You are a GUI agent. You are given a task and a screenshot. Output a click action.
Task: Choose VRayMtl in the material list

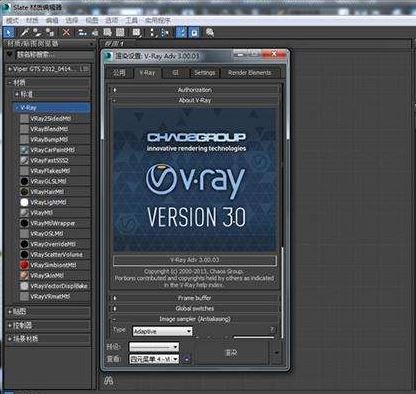click(x=41, y=213)
